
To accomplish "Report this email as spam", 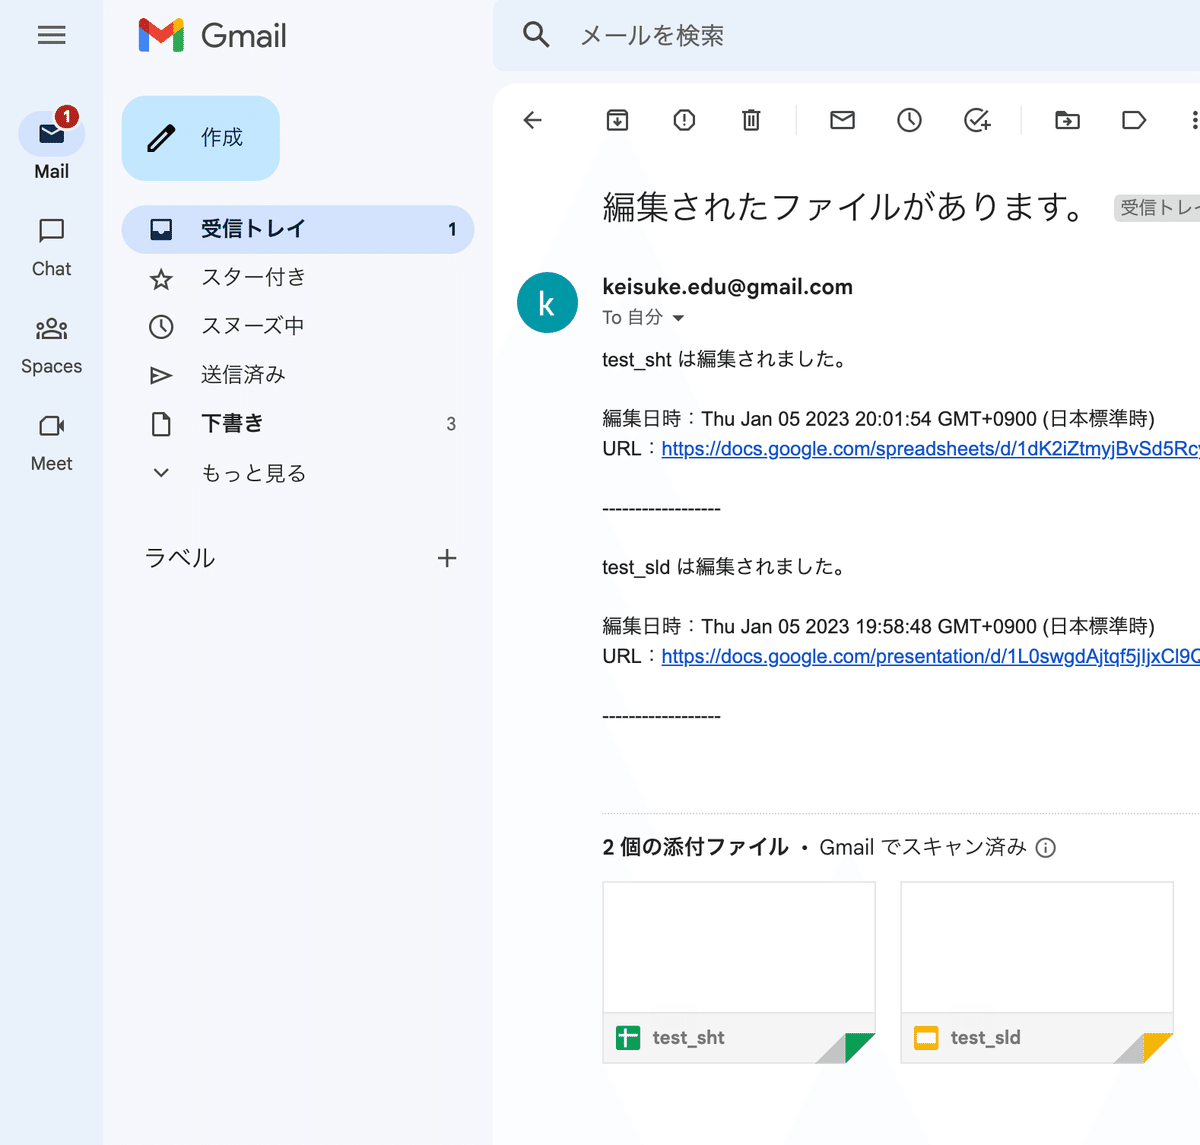I will (684, 120).
